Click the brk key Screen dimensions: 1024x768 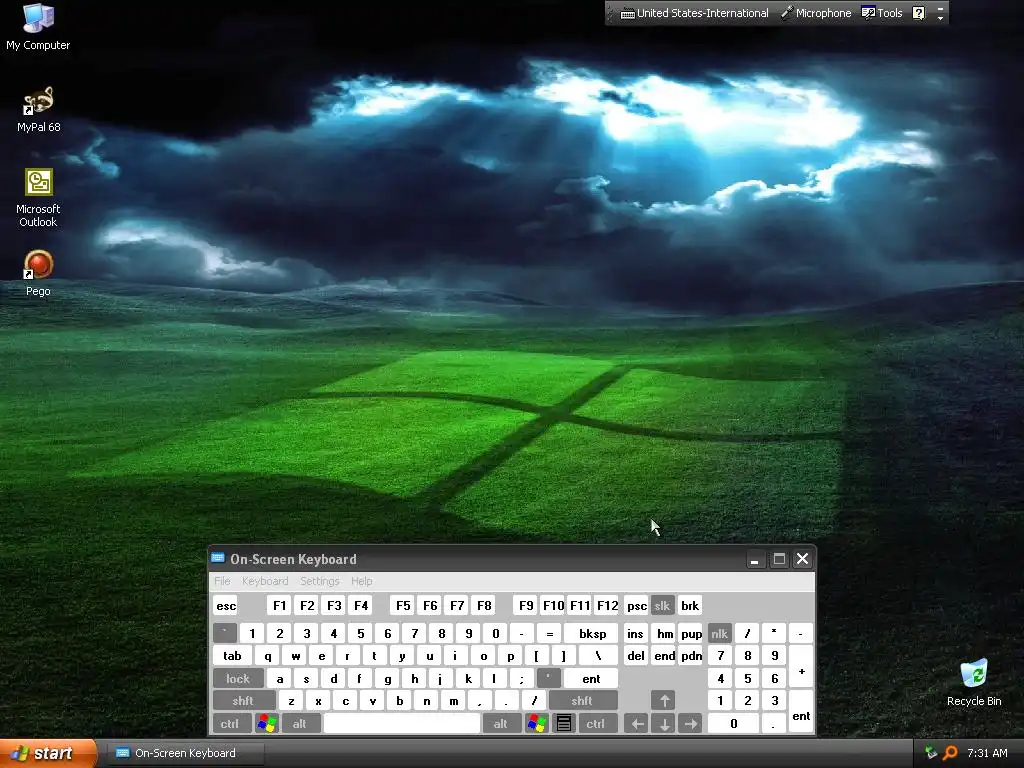690,605
